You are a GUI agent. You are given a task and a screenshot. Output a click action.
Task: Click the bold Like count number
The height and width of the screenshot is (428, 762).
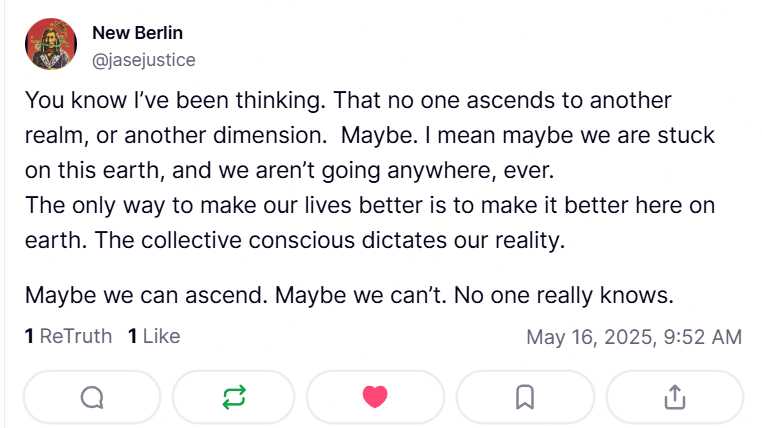tap(132, 336)
